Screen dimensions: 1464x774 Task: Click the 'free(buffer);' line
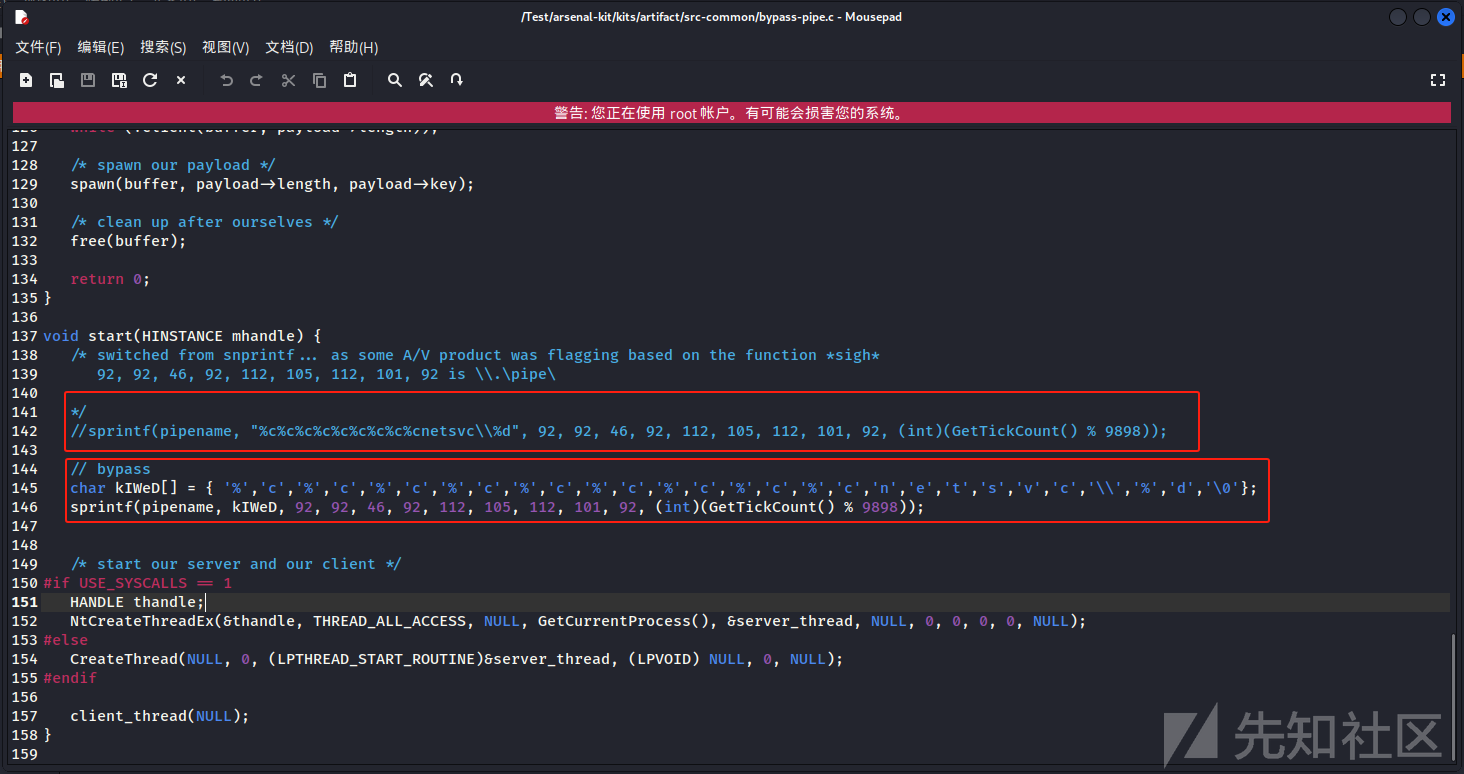coord(128,241)
